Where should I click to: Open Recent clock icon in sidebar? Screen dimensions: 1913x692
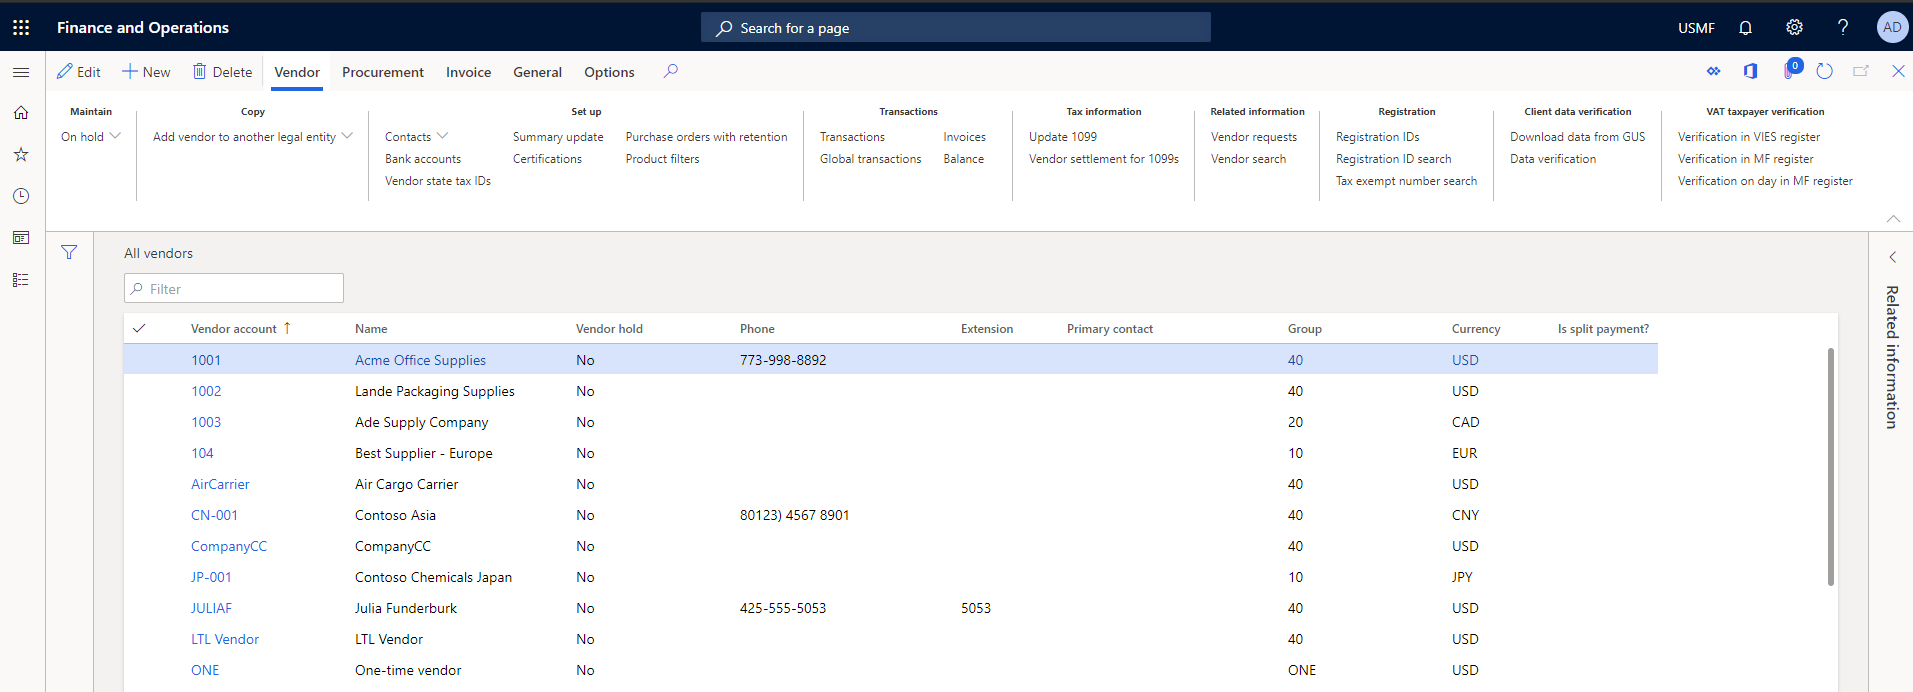(21, 196)
